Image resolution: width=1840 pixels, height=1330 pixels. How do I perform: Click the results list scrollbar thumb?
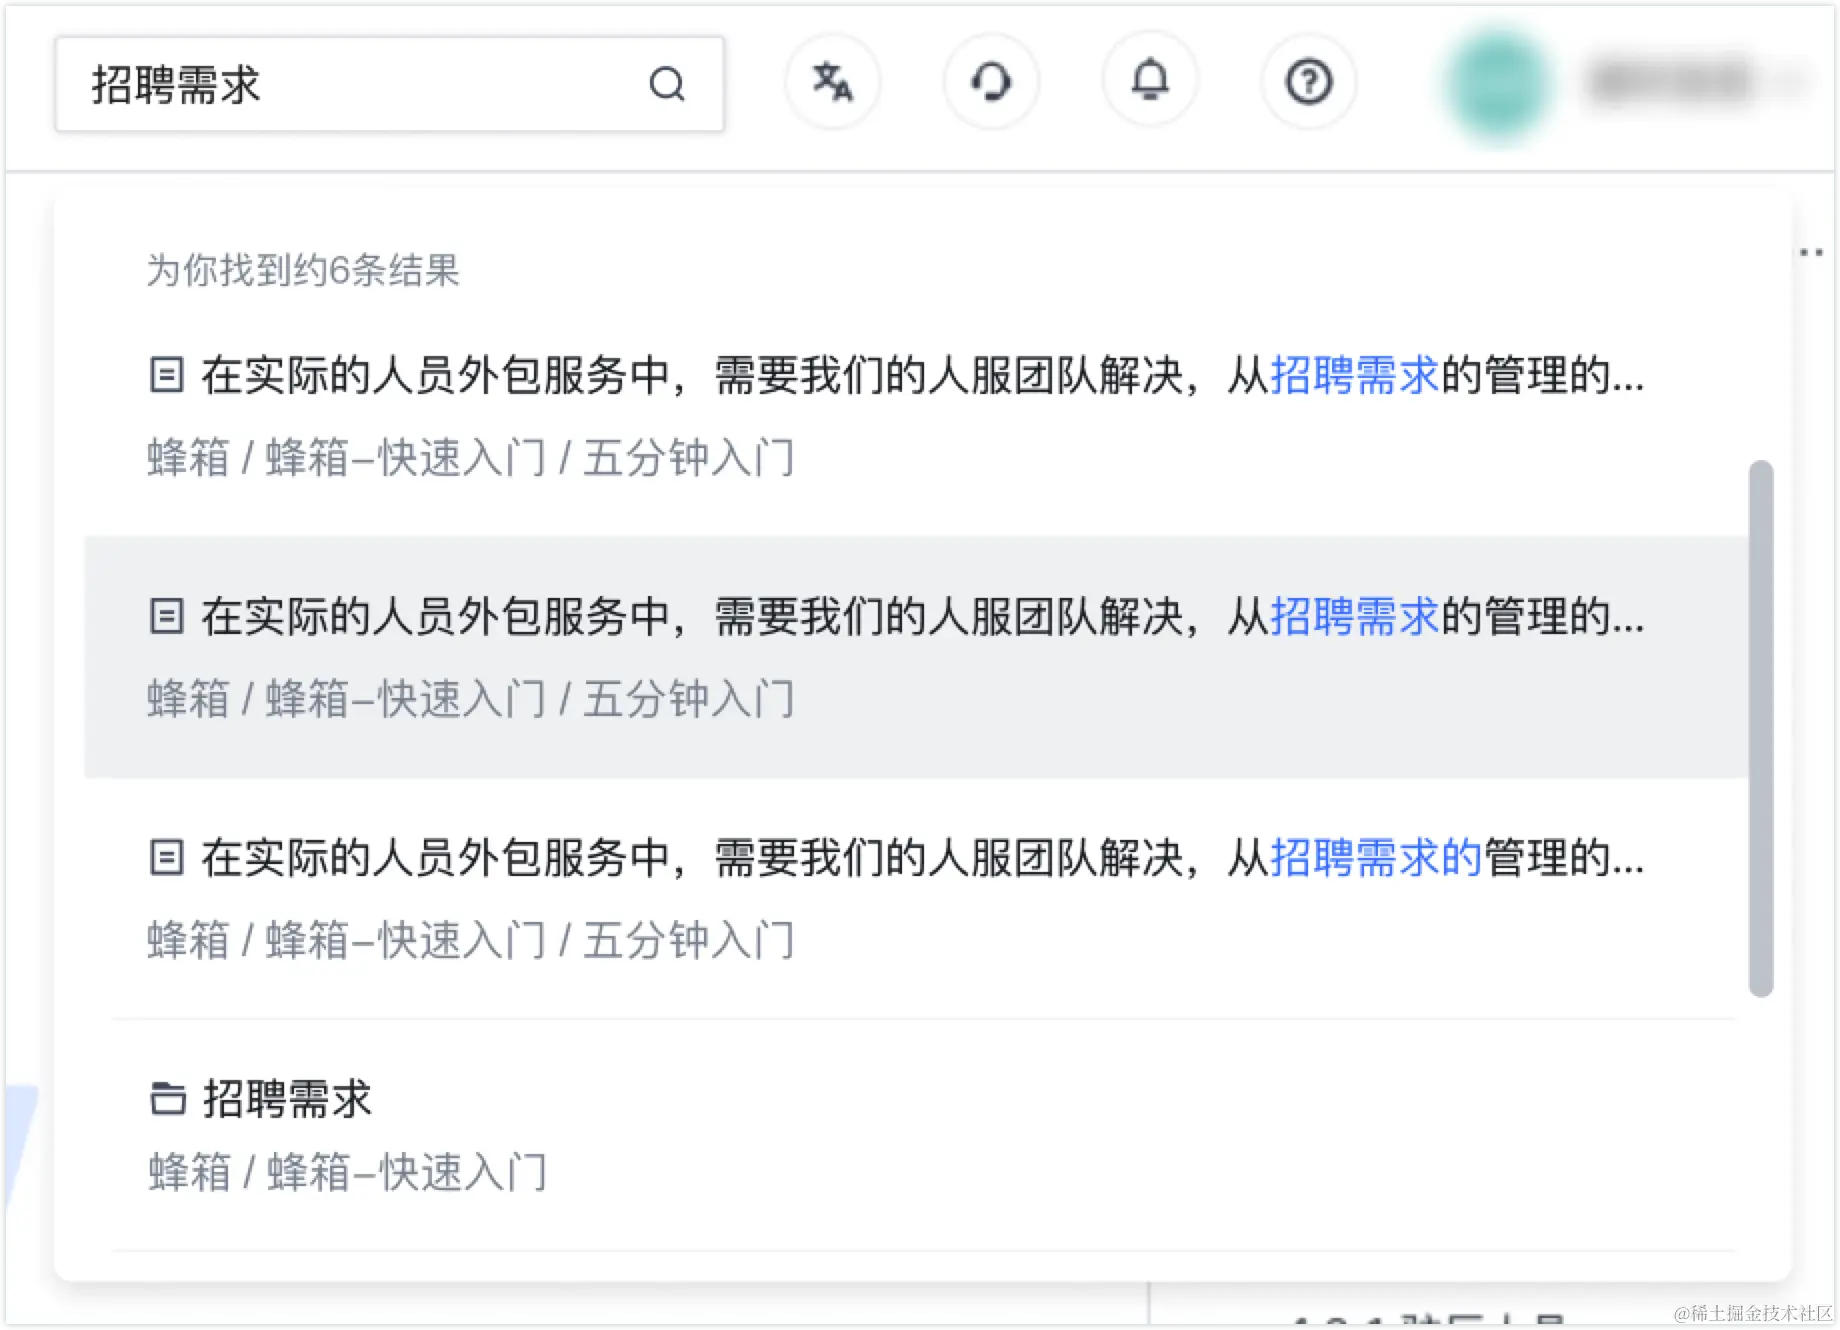[x=1761, y=728]
